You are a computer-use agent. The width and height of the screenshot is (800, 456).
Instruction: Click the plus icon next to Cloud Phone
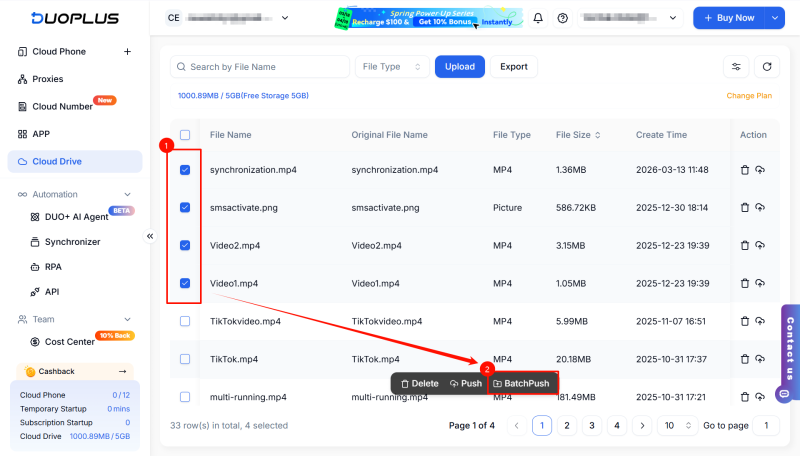pos(127,52)
